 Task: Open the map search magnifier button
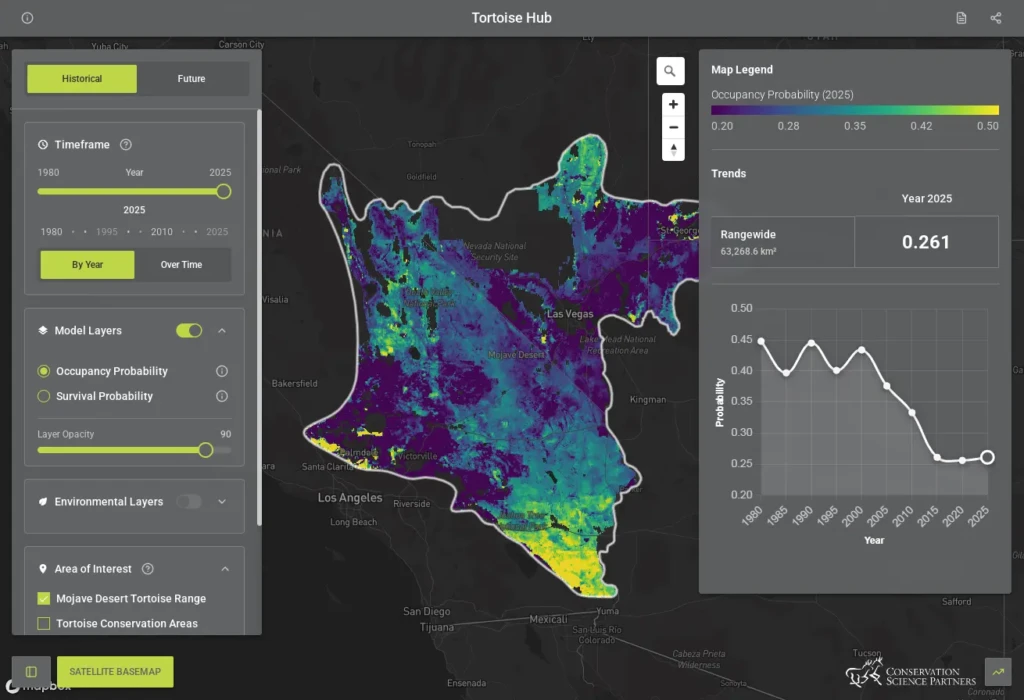coord(670,71)
